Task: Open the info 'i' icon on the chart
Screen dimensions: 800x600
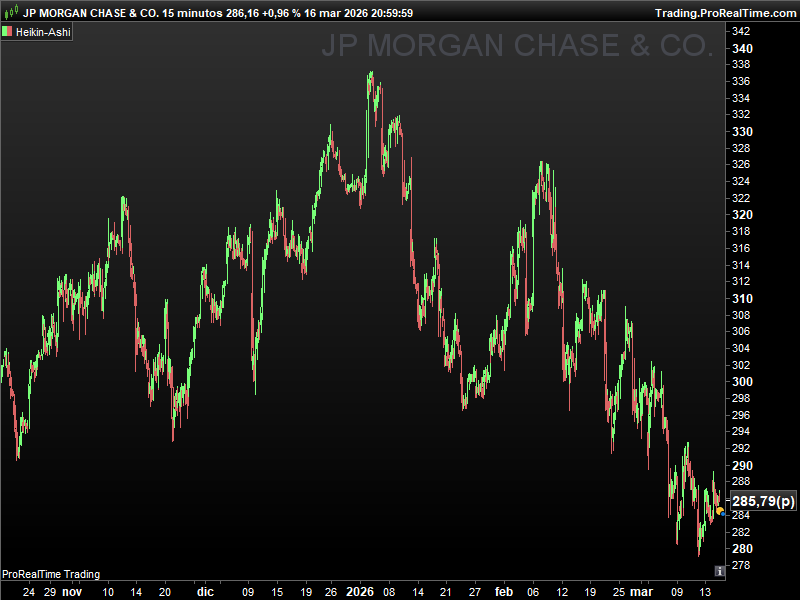Action: click(719, 571)
